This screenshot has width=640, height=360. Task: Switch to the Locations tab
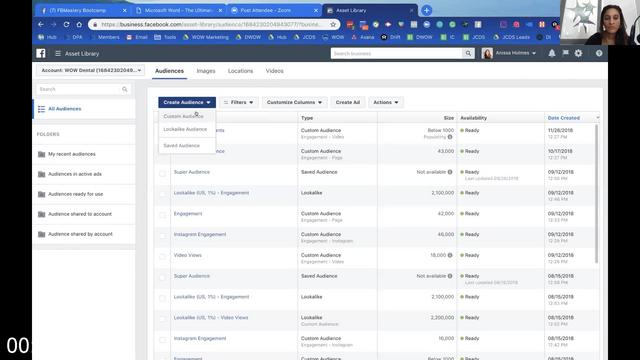pos(240,71)
